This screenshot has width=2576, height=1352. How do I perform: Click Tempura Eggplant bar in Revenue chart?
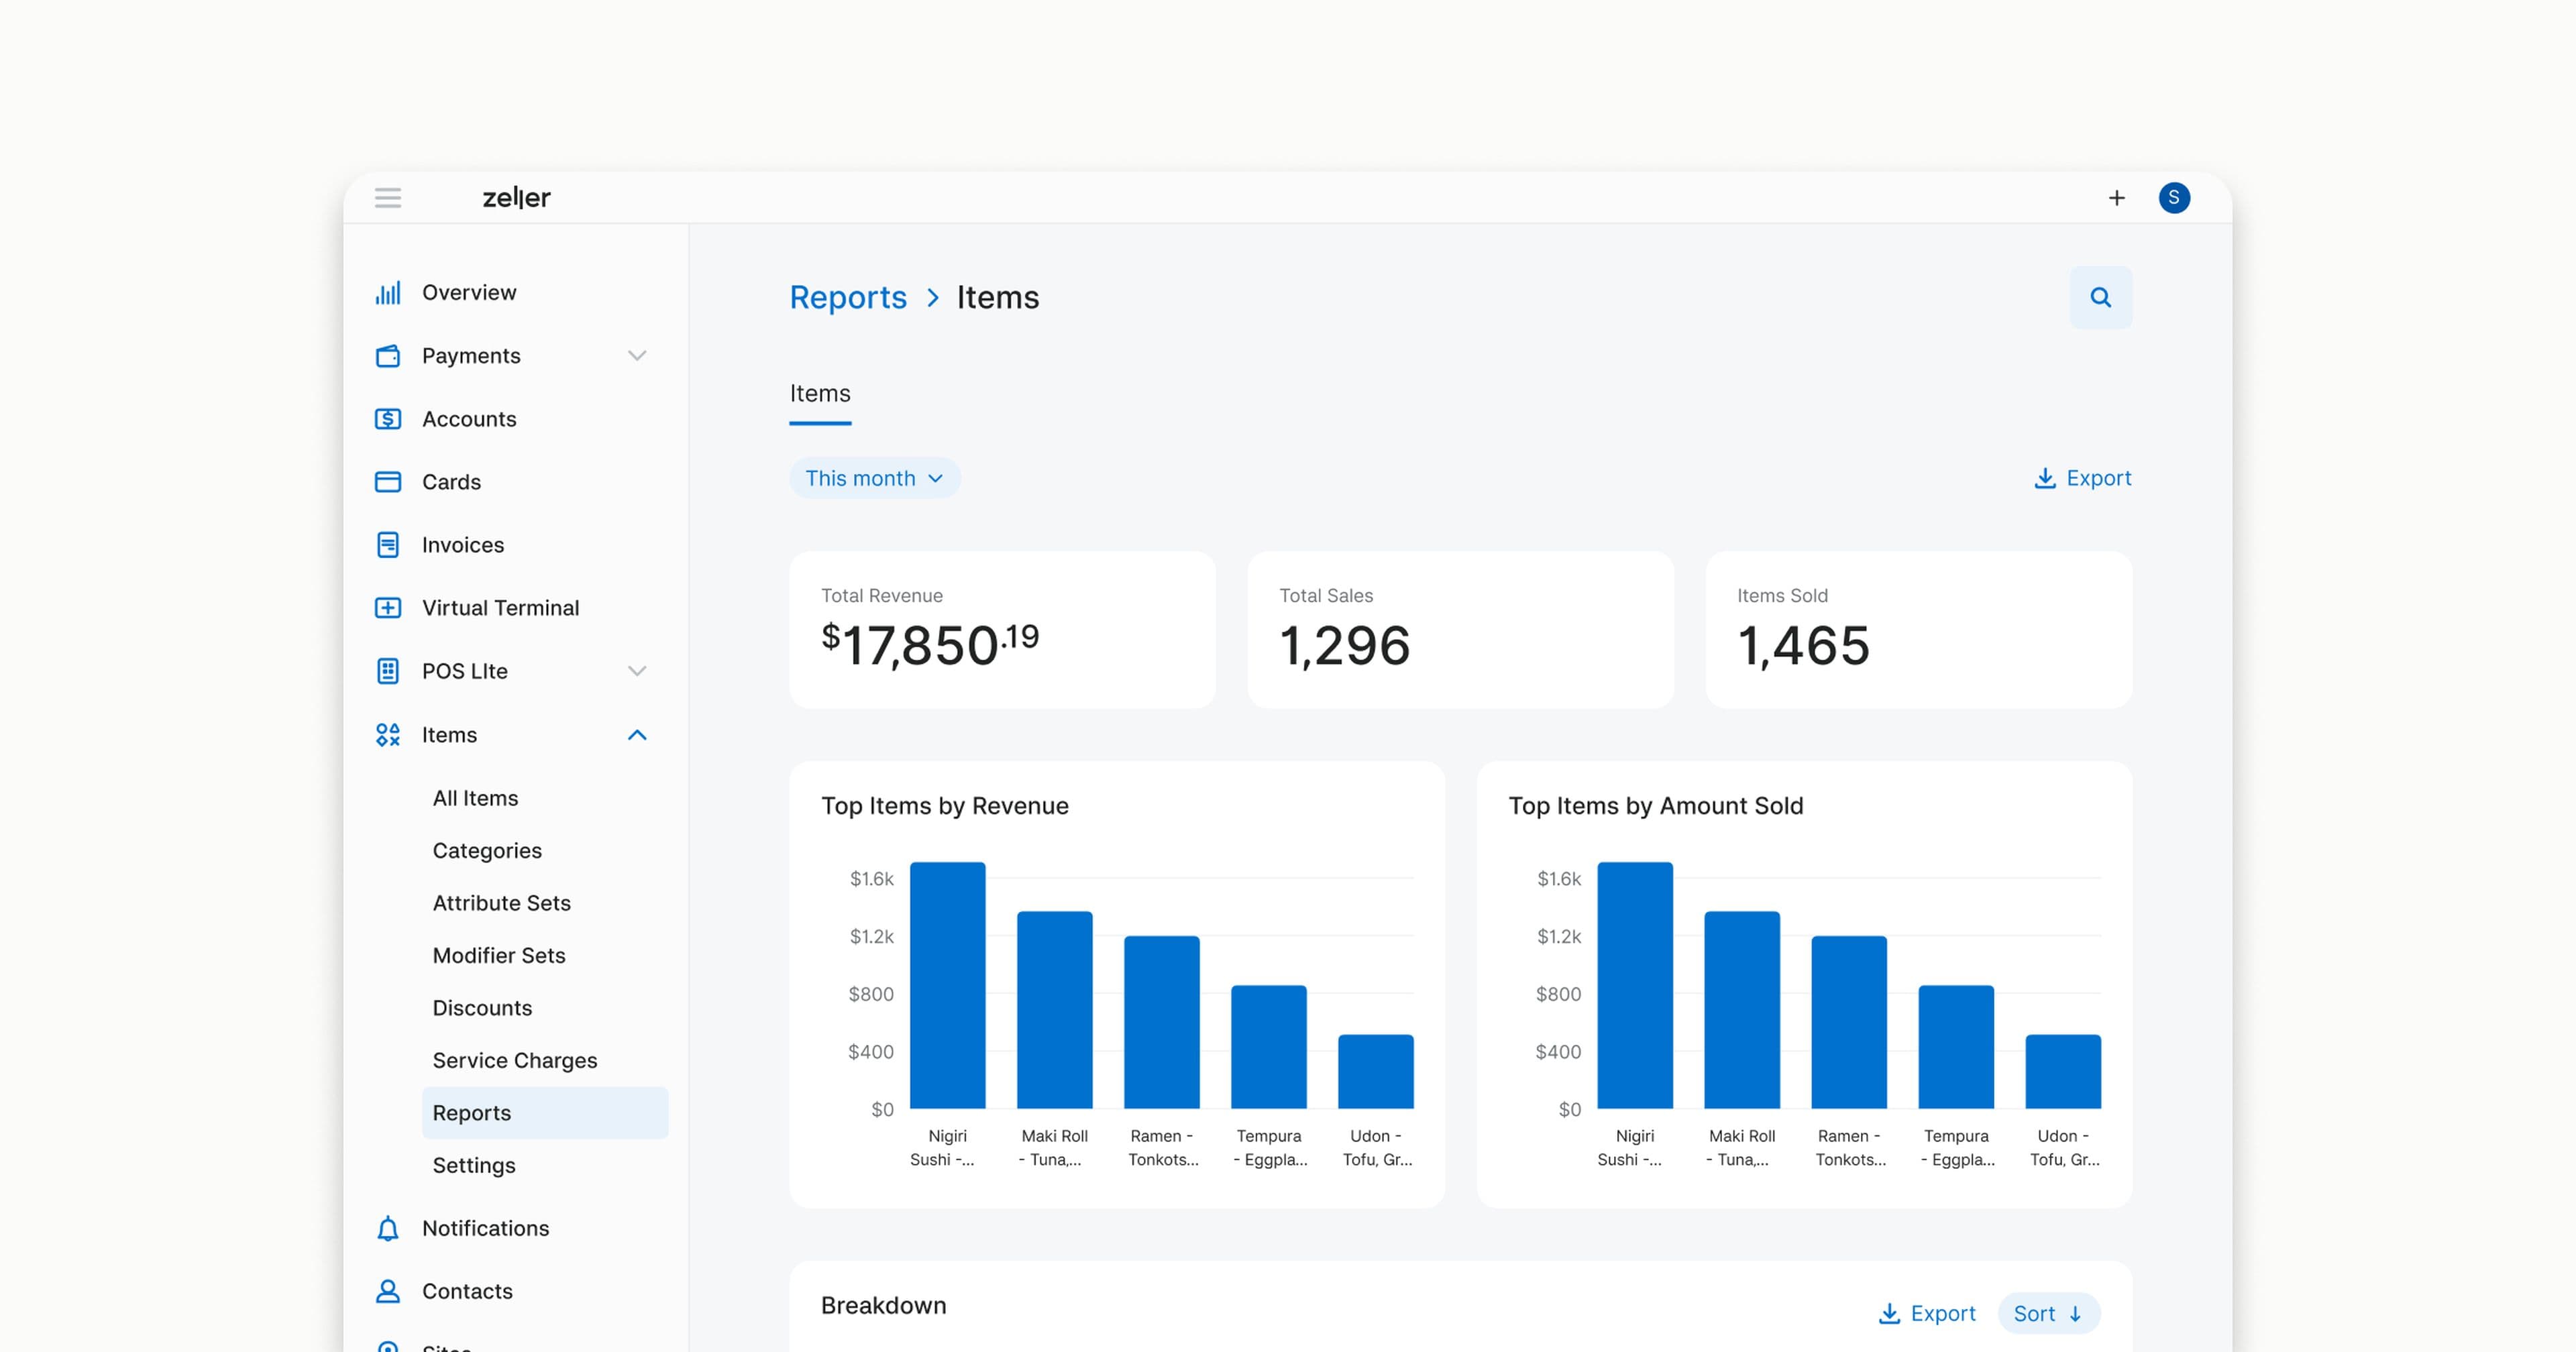coord(1268,1047)
